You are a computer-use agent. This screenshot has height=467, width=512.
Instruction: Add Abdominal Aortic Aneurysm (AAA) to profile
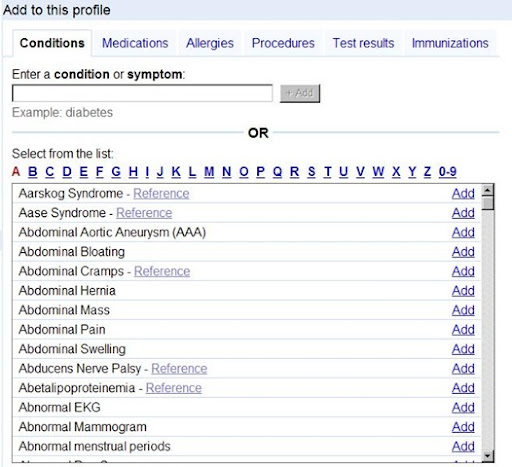pyautogui.click(x=463, y=232)
